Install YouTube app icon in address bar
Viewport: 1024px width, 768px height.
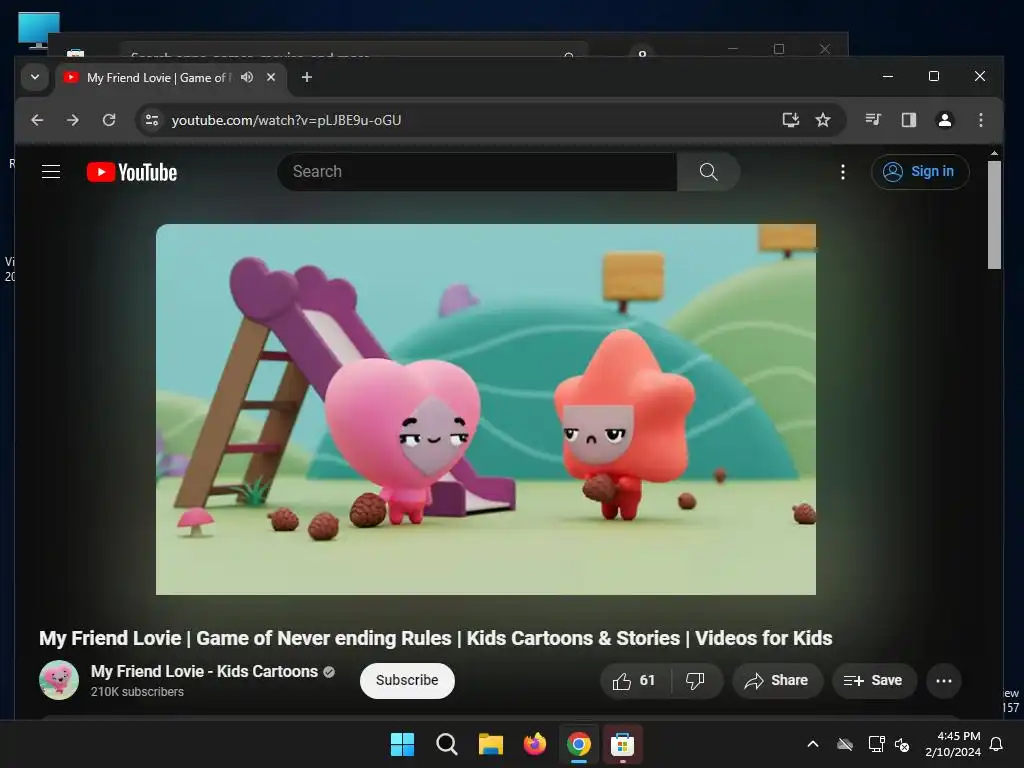pyautogui.click(x=790, y=120)
